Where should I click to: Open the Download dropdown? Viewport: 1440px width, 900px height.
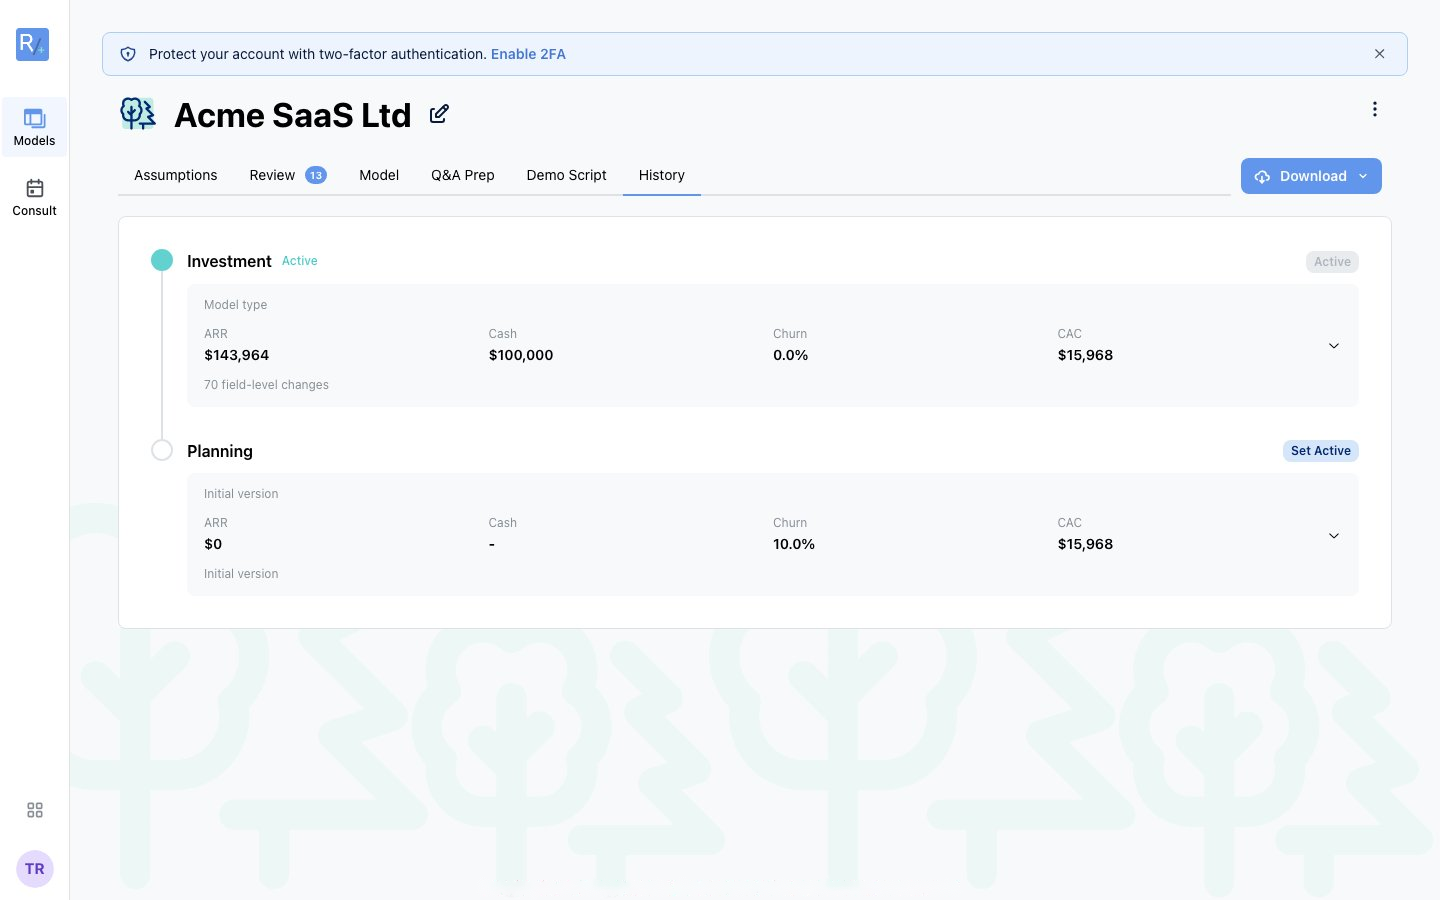click(x=1311, y=176)
